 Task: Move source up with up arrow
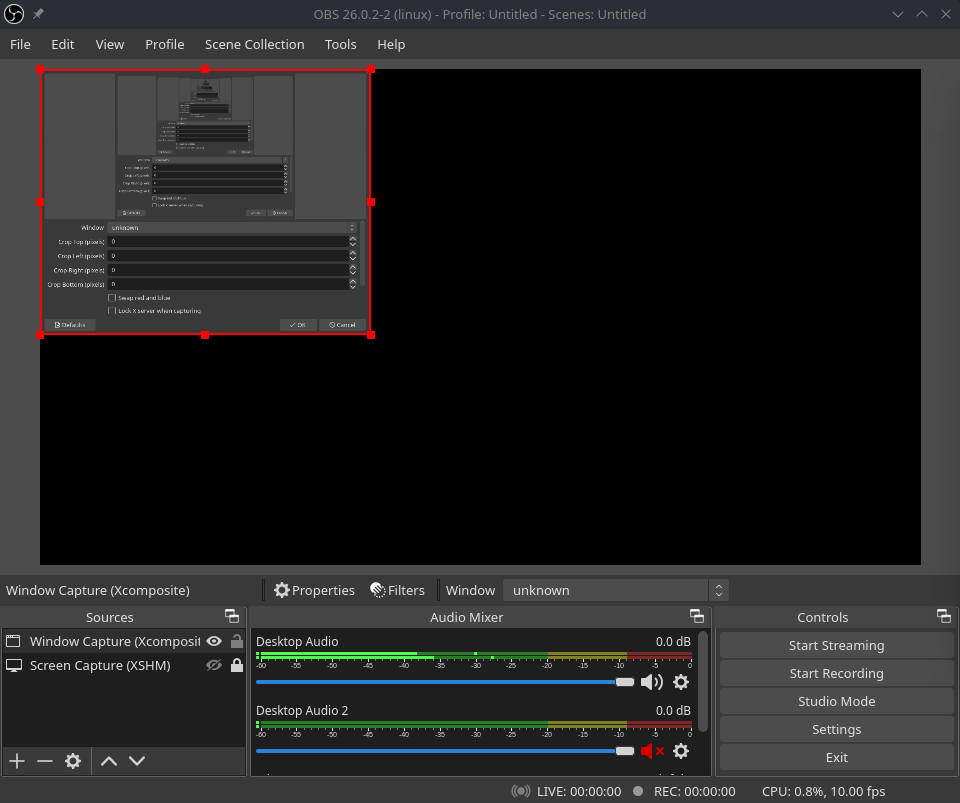tap(109, 761)
